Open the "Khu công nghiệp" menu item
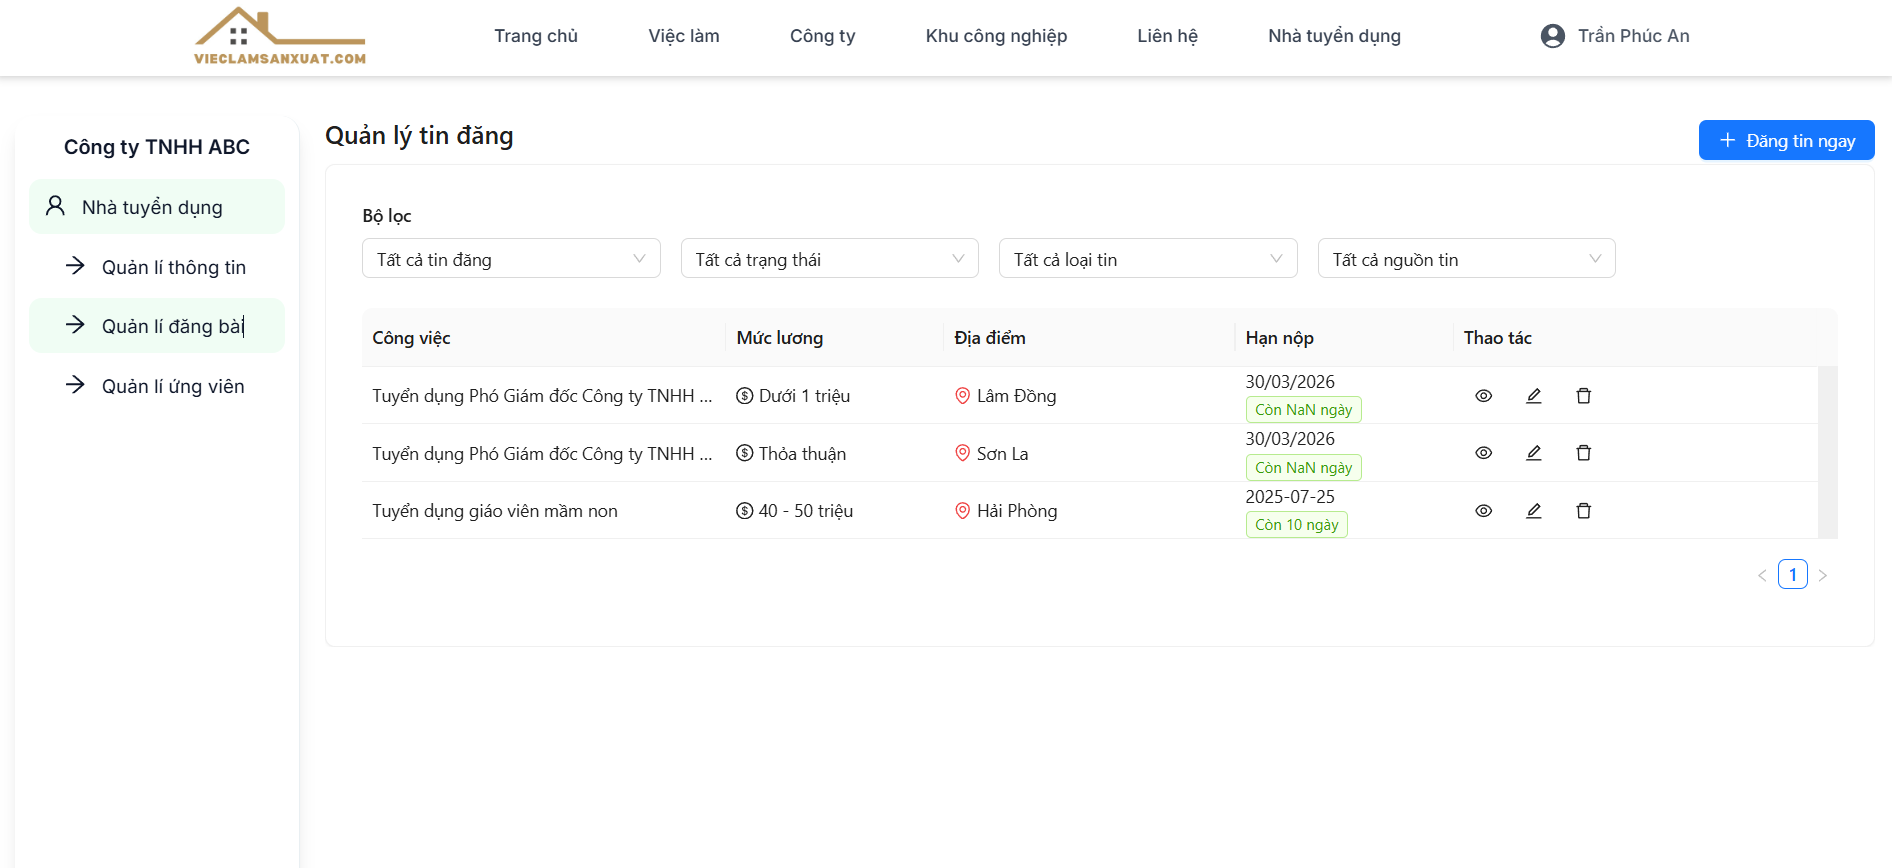 (996, 36)
